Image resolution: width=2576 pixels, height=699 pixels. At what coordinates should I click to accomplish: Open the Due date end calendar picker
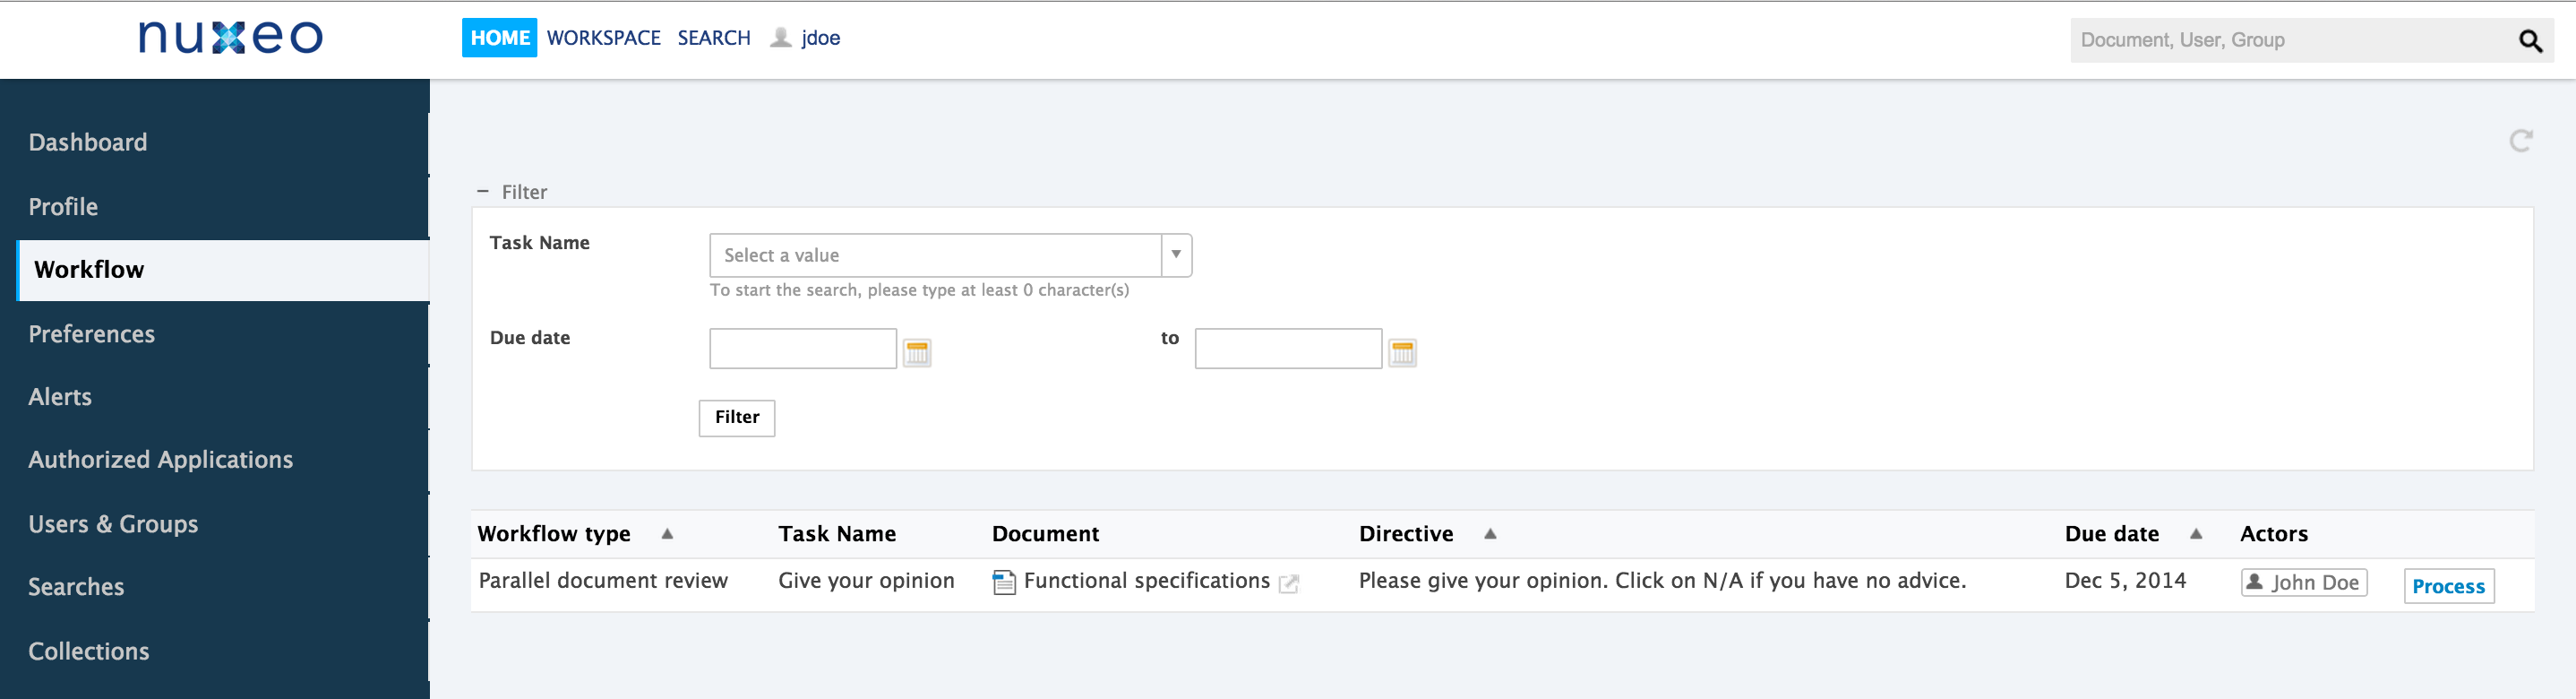point(1402,352)
